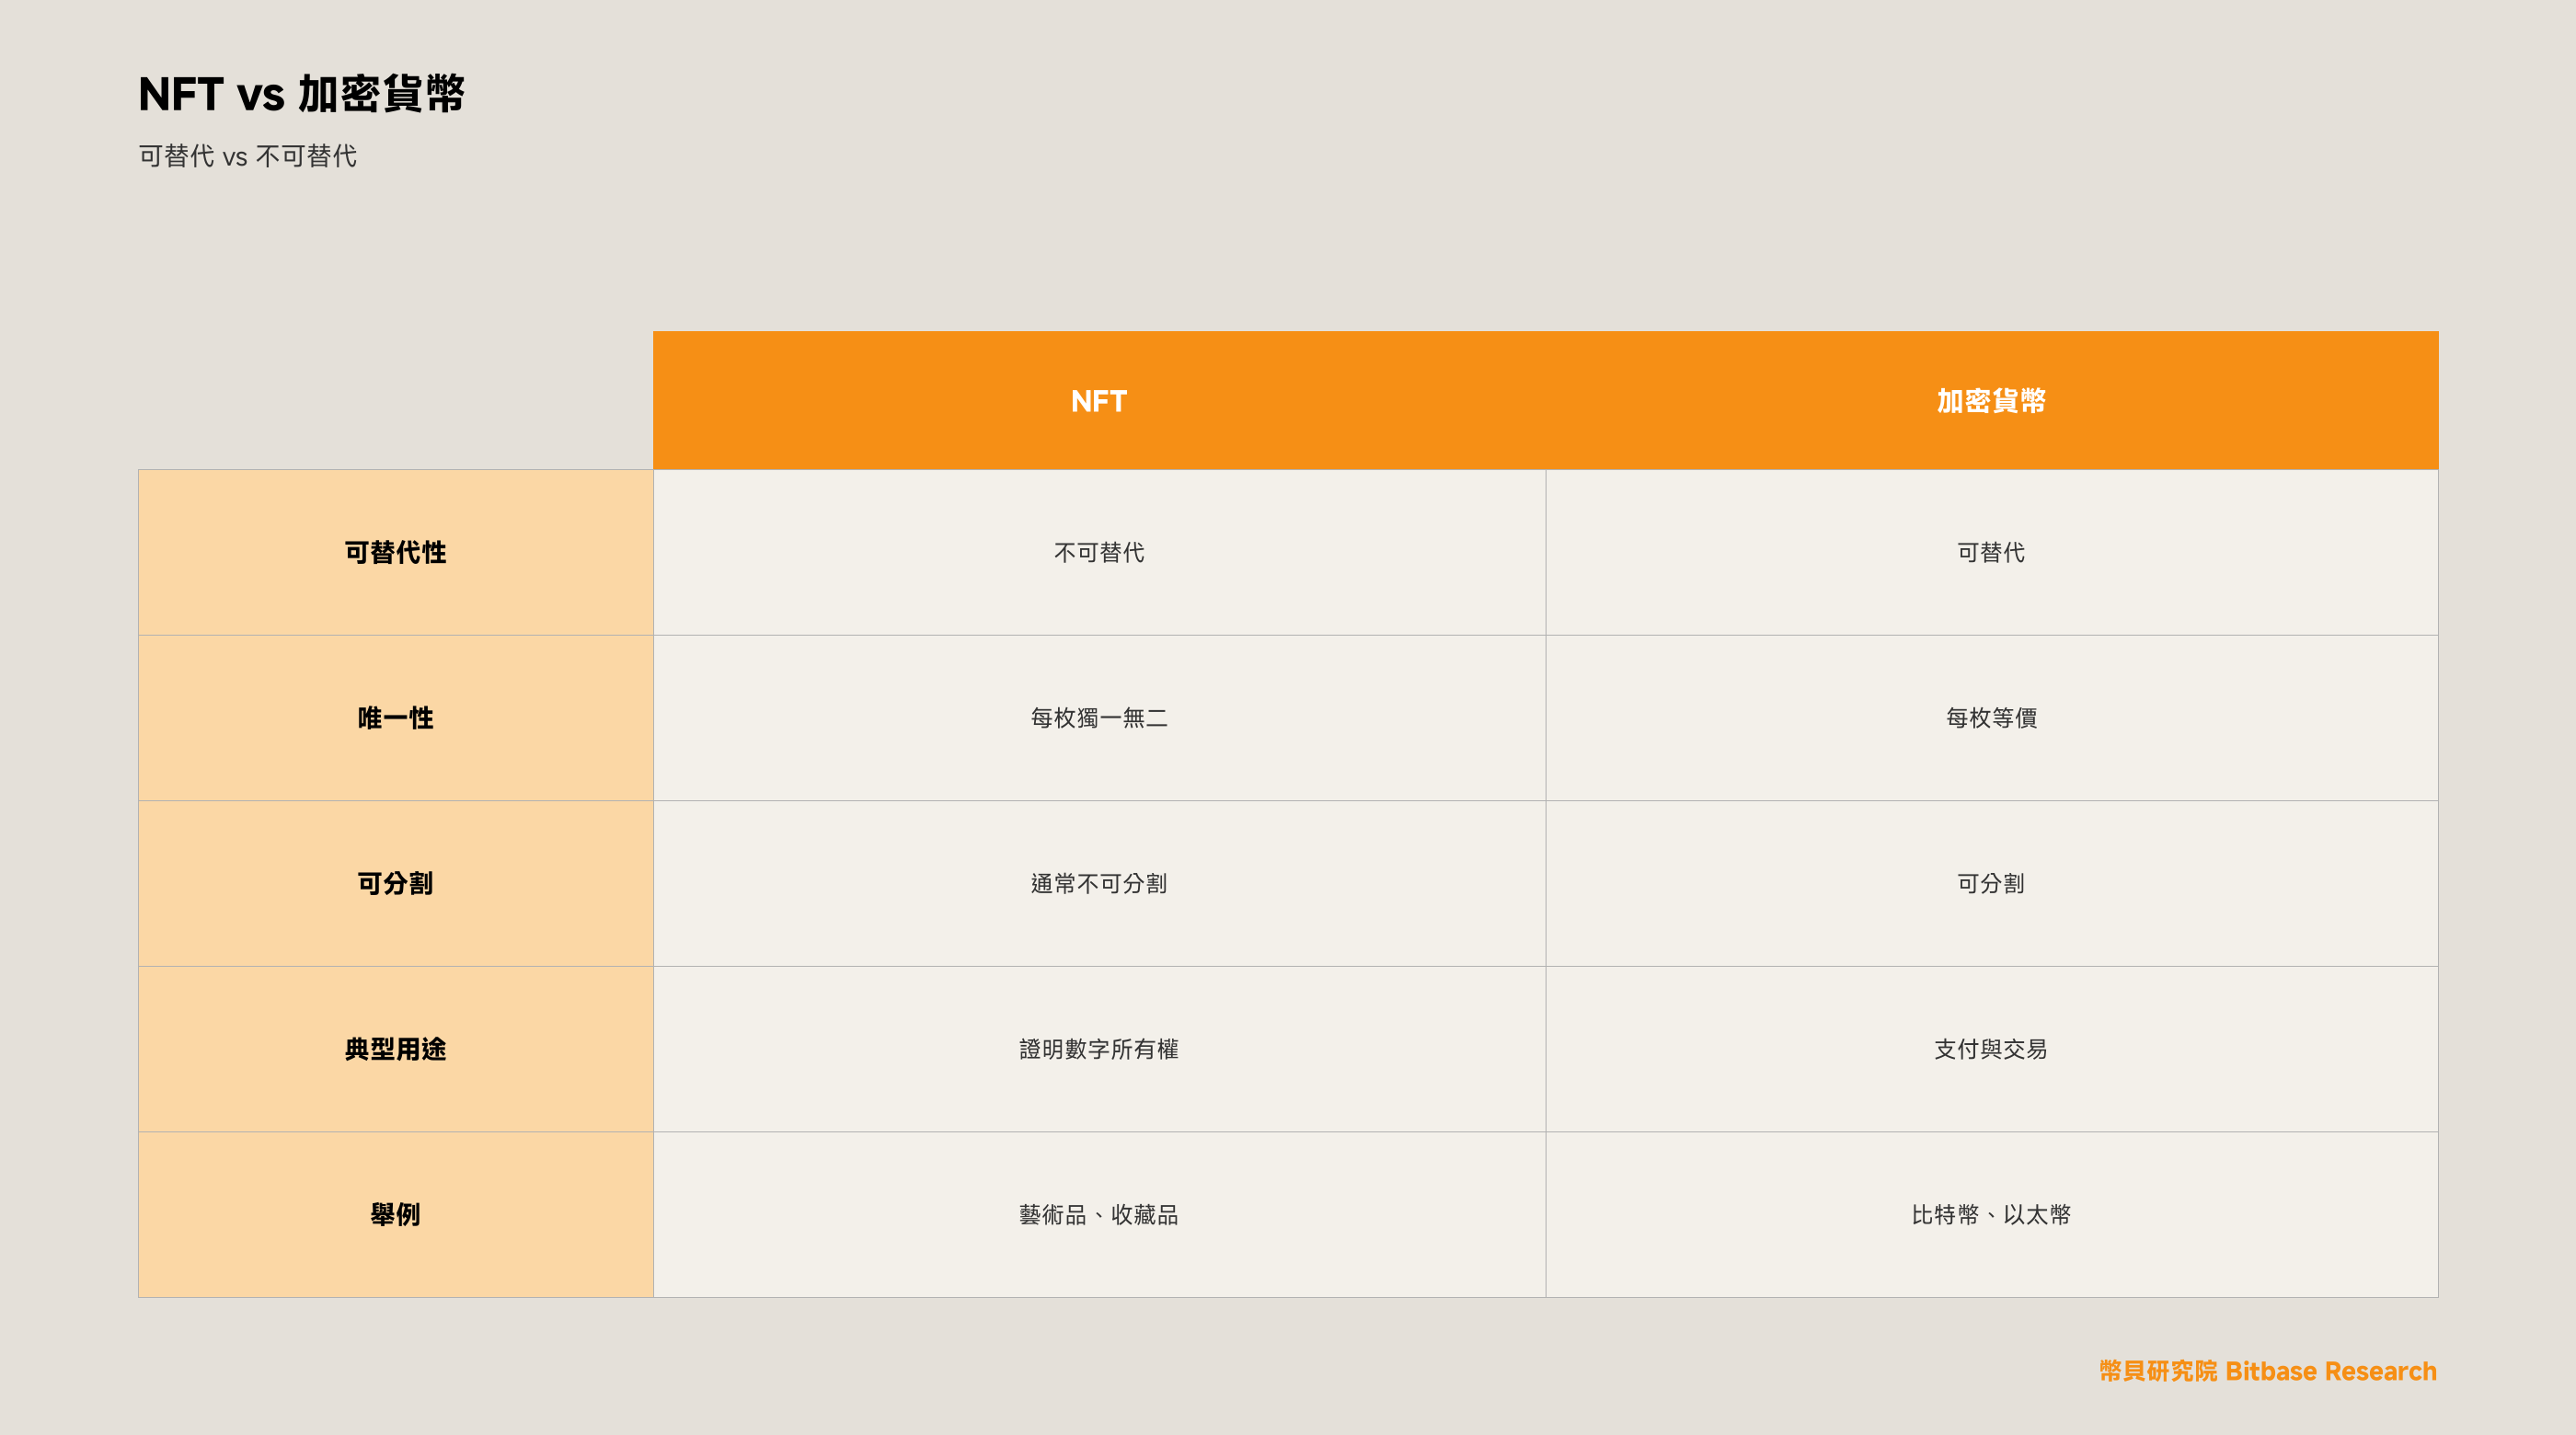Click the 可替代性 row label
This screenshot has width=2576, height=1435.
[396, 552]
